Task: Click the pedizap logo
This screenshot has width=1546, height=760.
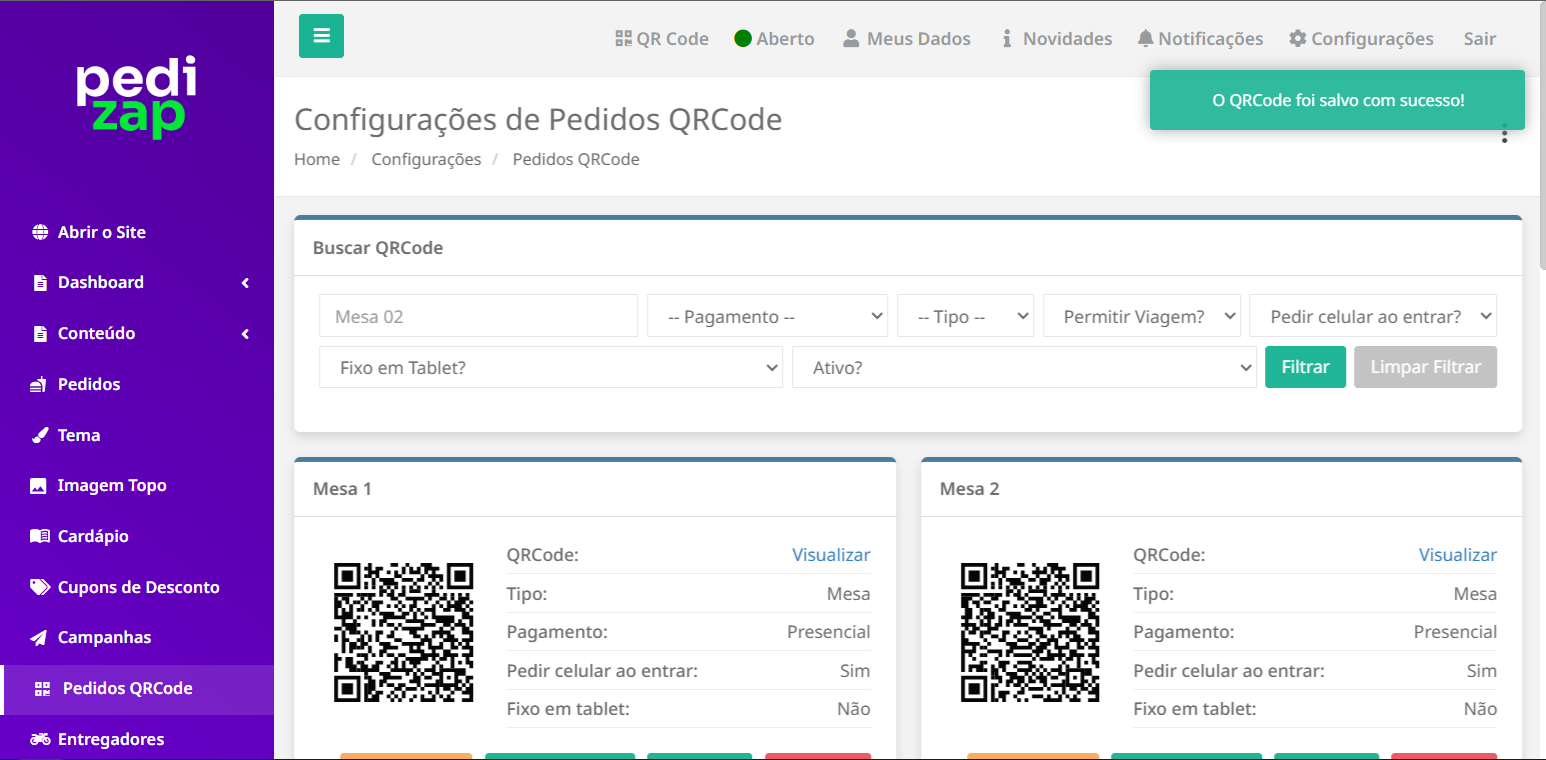Action: click(x=137, y=97)
